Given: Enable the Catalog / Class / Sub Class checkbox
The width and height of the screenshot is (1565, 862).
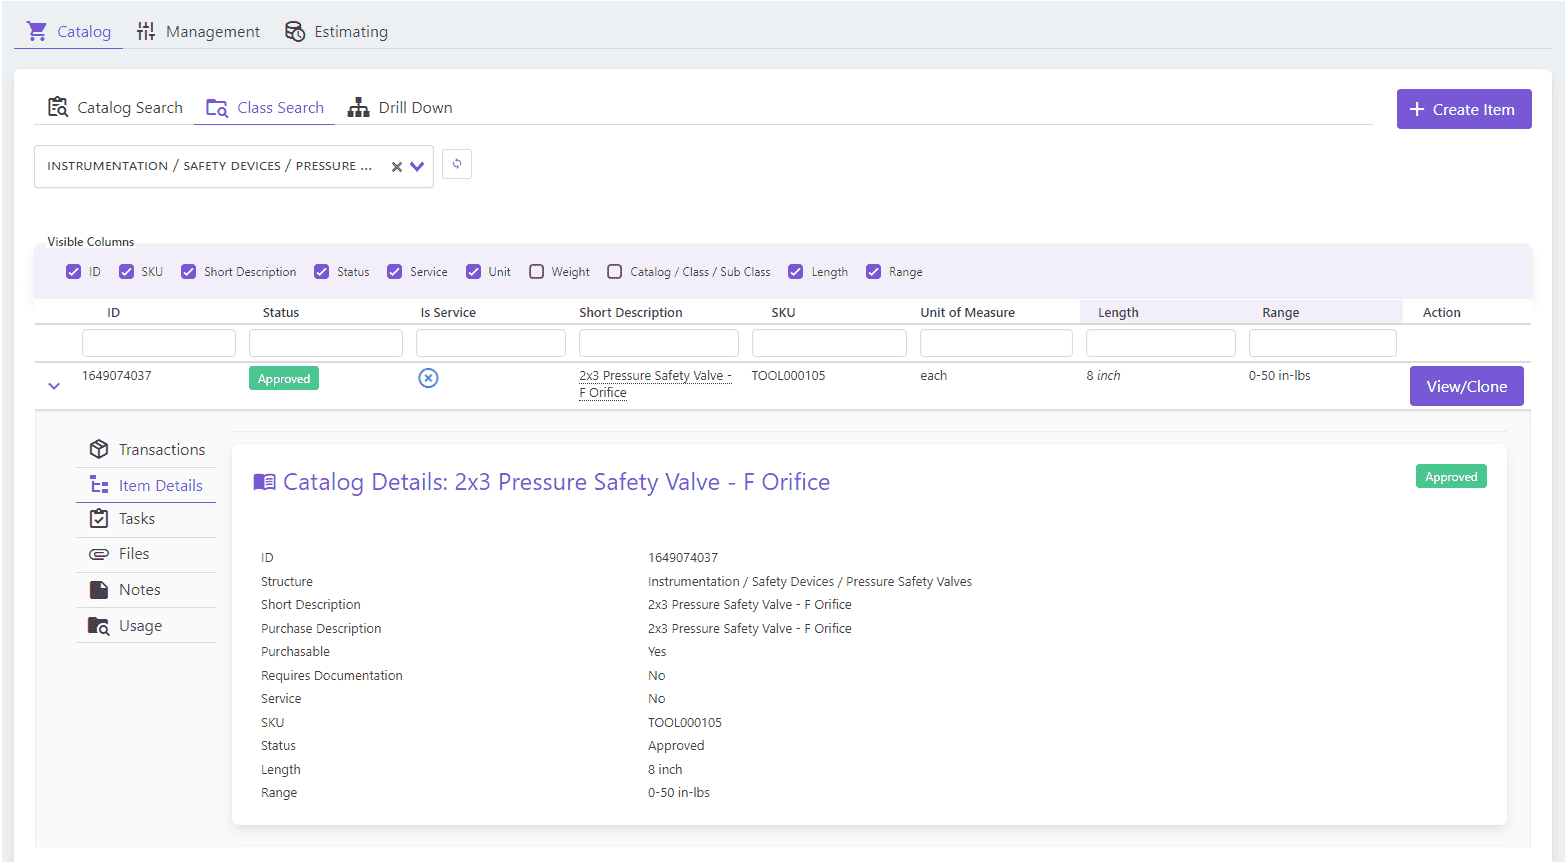Looking at the screenshot, I should (614, 271).
